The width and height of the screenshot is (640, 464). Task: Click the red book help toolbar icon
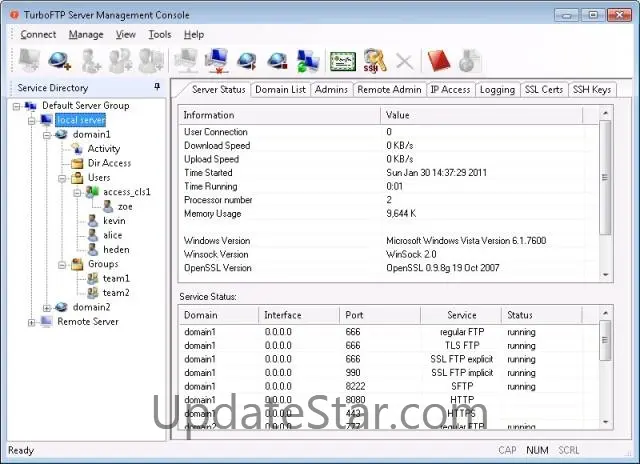438,62
